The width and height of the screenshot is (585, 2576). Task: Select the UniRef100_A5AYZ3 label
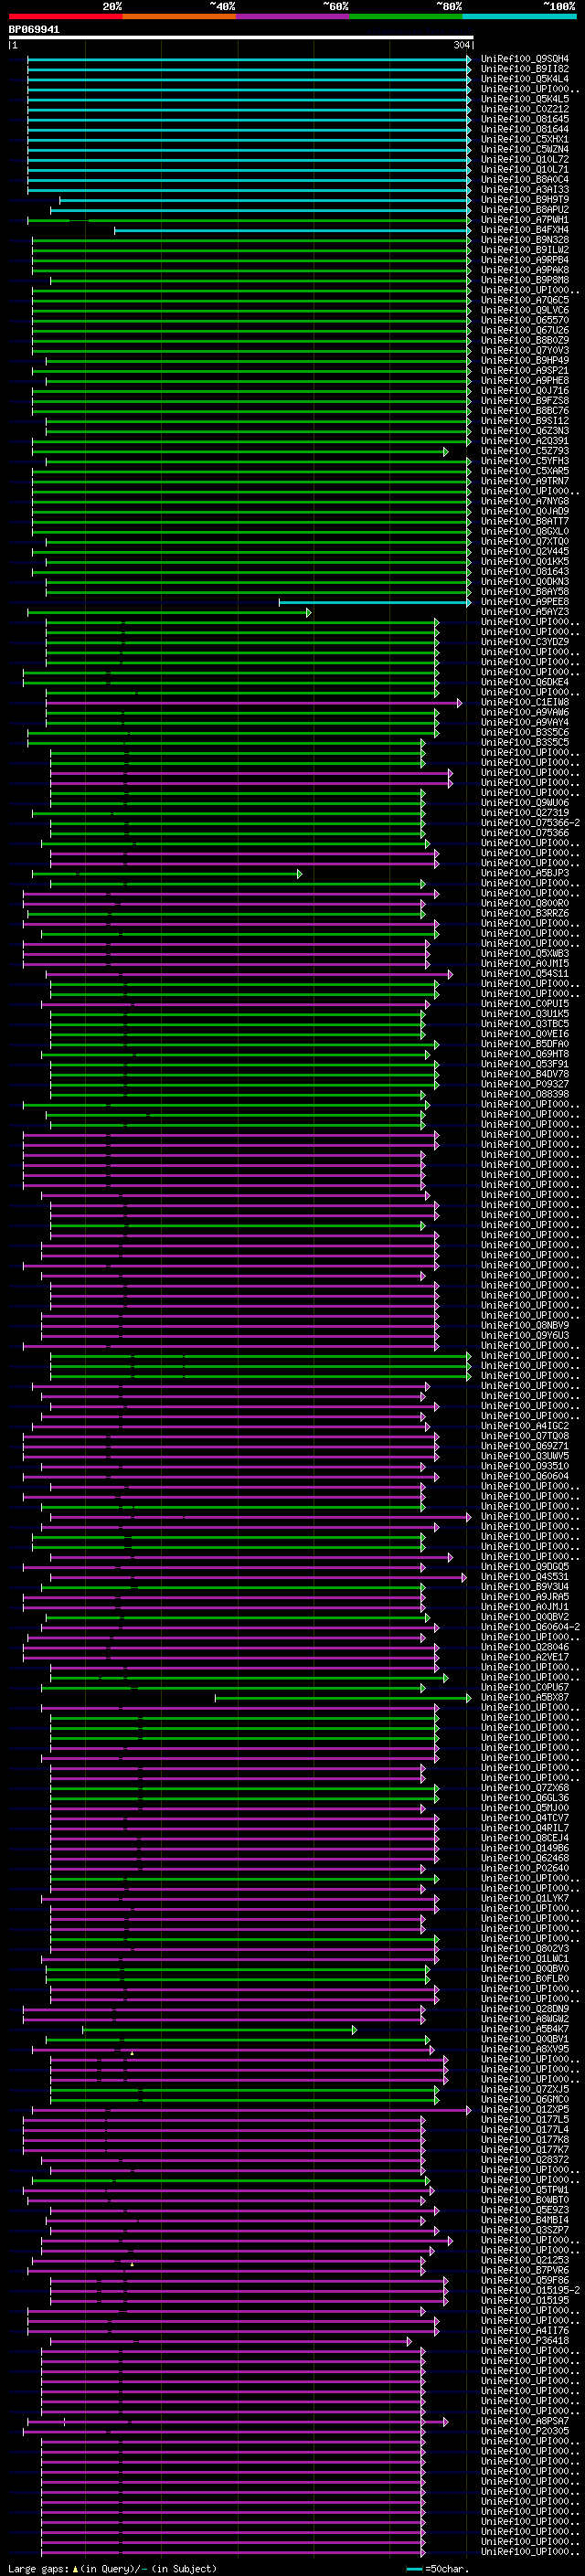click(525, 612)
